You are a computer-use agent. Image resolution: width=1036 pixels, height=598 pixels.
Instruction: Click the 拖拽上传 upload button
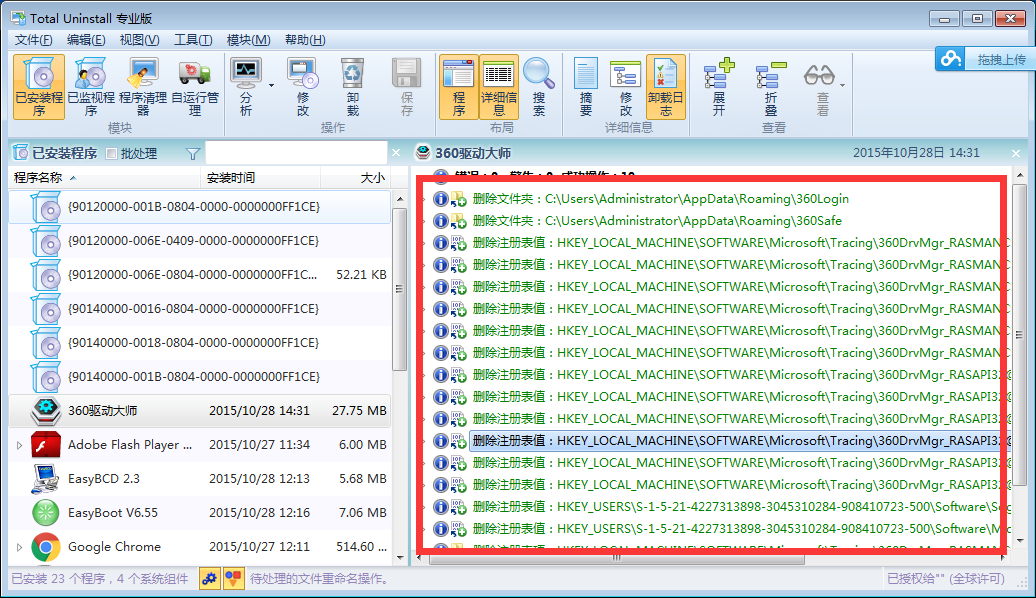point(985,59)
